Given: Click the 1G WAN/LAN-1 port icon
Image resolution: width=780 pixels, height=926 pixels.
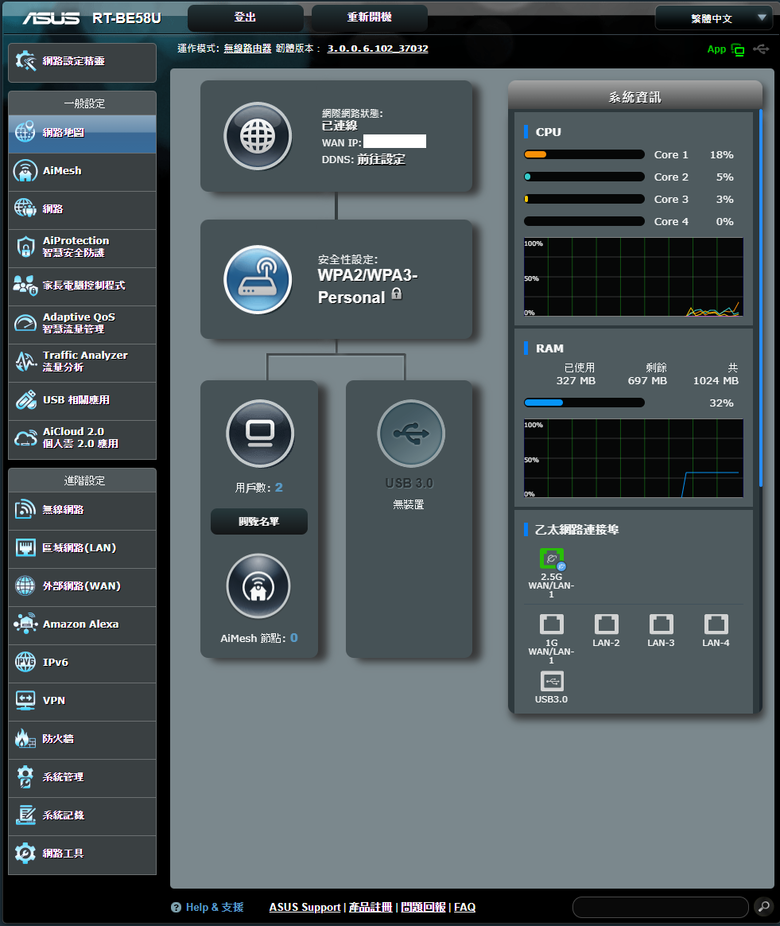Looking at the screenshot, I should 551,624.
